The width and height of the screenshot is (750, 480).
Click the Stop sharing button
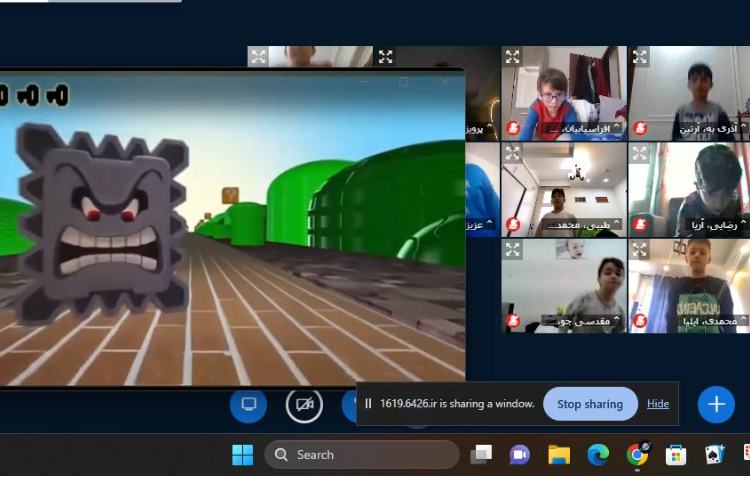[x=590, y=404]
